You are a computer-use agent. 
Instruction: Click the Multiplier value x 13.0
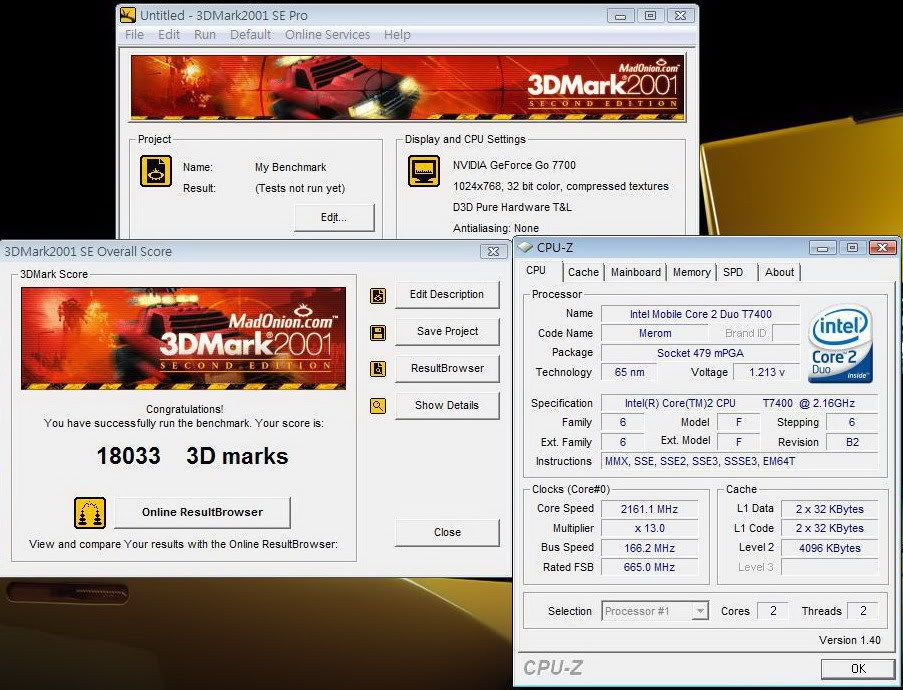649,528
